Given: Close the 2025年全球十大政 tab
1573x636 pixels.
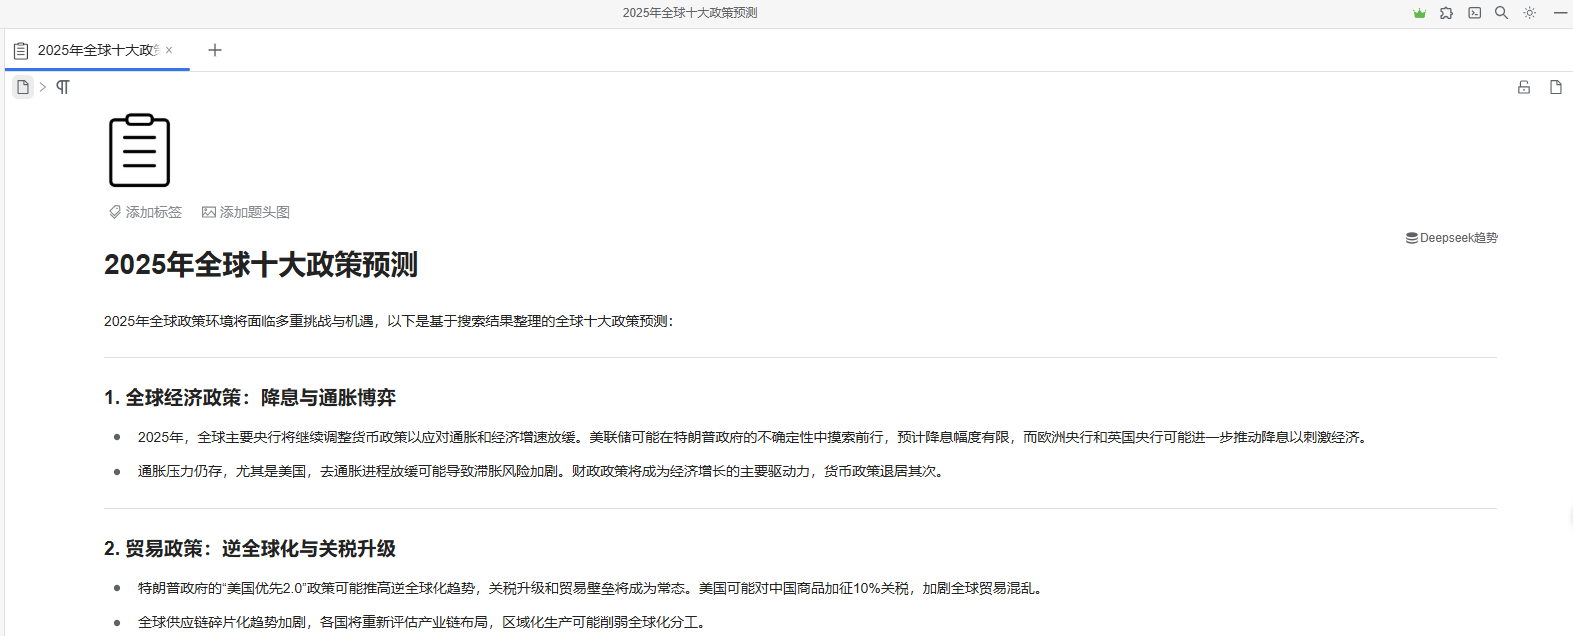Looking at the screenshot, I should point(169,50).
